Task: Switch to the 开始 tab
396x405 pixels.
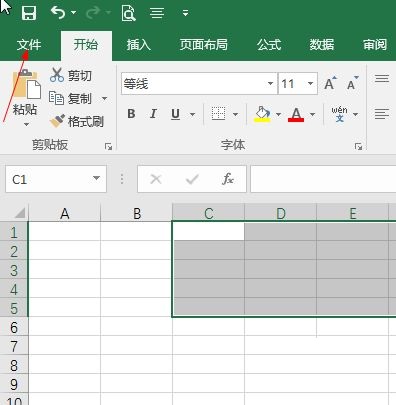Action: (x=86, y=45)
